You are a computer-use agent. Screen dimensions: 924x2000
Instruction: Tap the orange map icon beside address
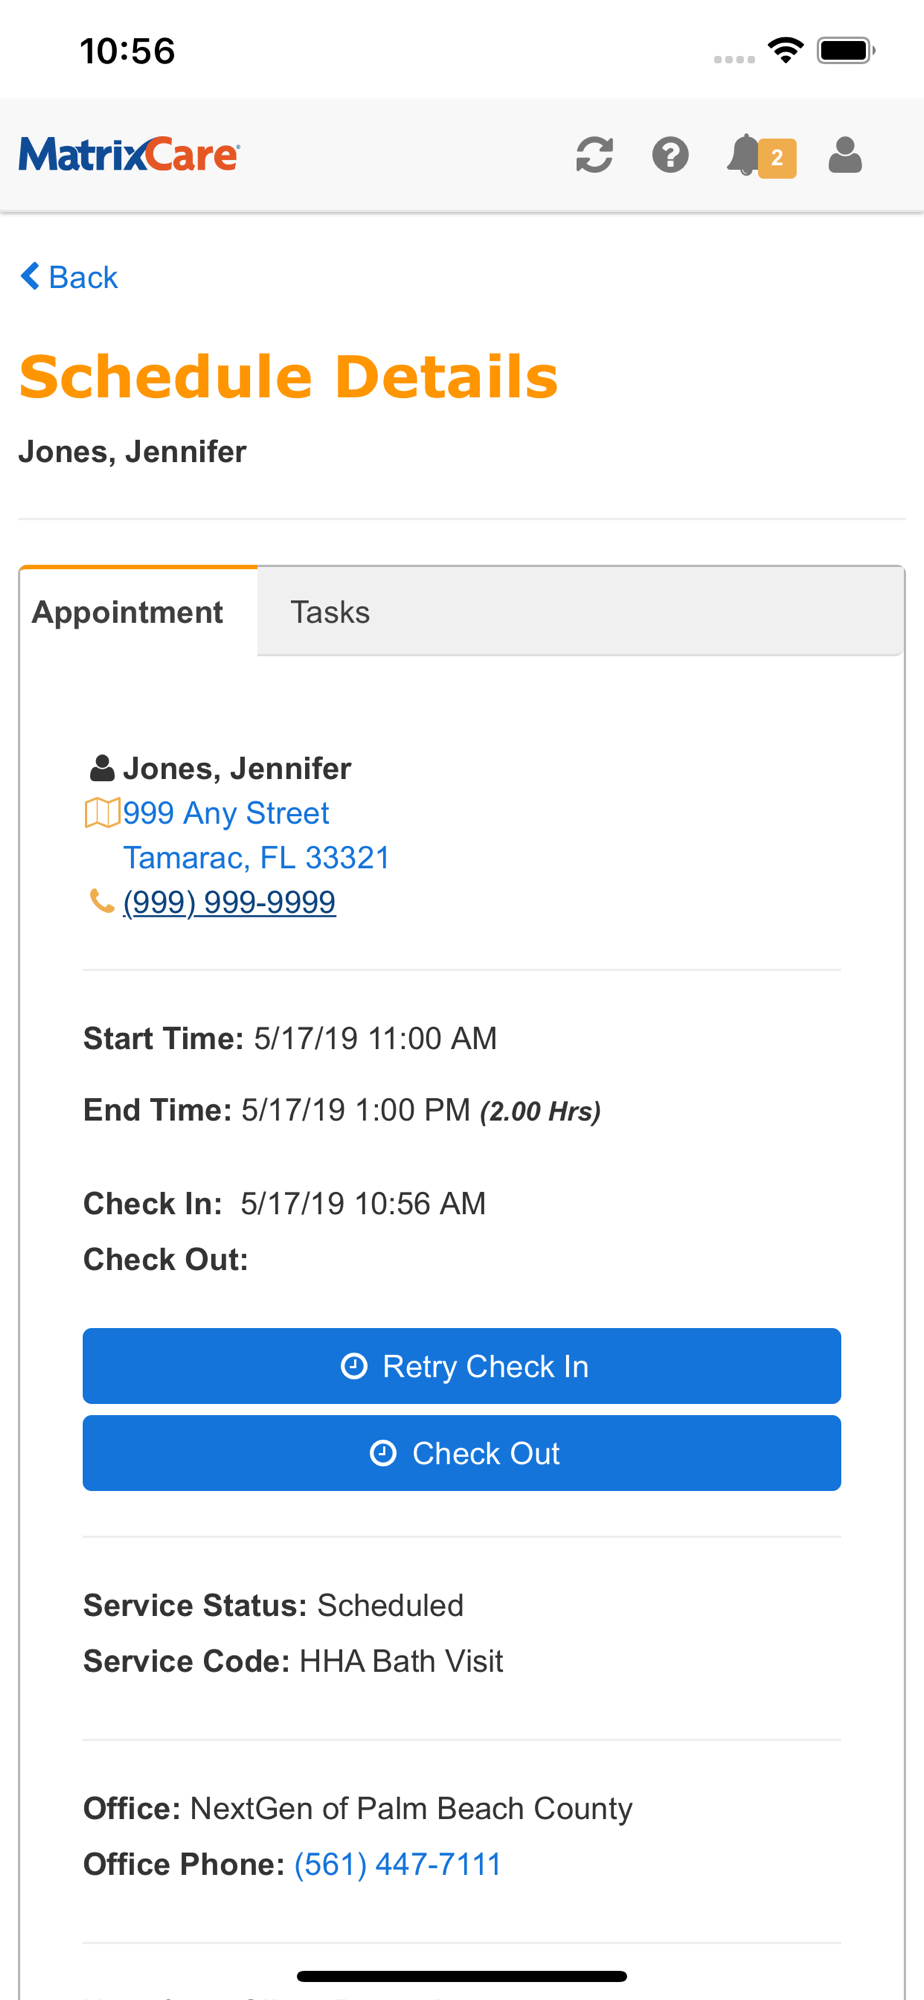tap(102, 813)
